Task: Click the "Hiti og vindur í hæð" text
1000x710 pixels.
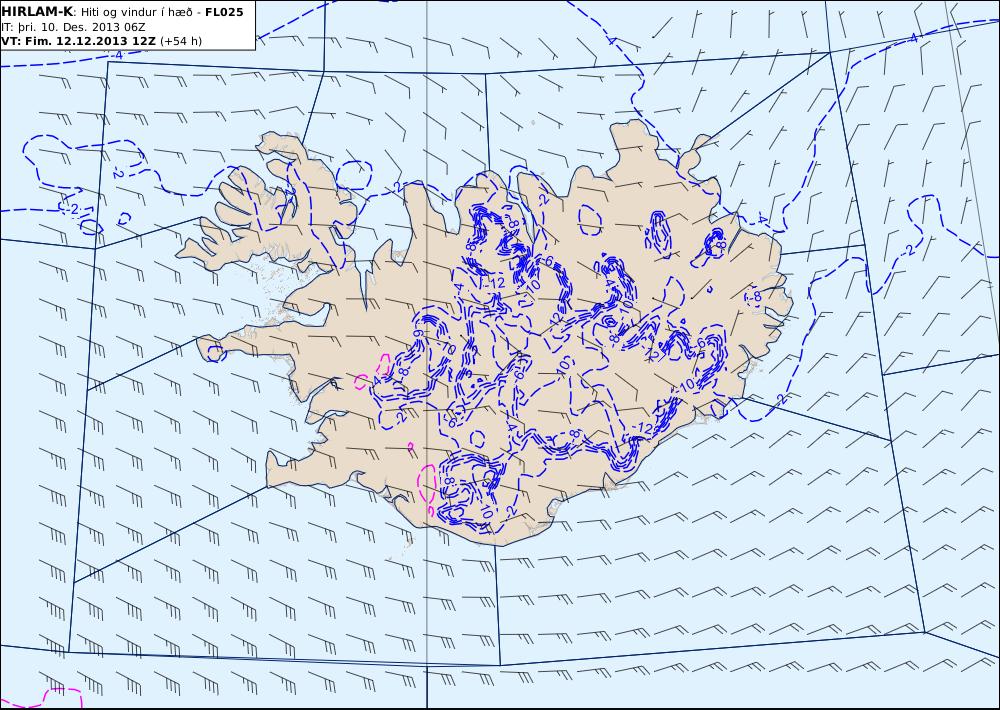Action: click(137, 13)
